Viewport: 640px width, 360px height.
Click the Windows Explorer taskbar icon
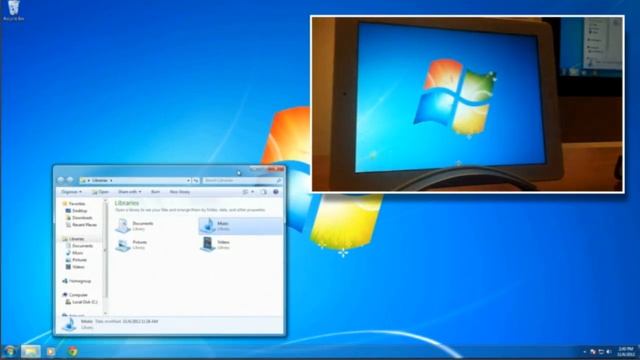tap(31, 351)
